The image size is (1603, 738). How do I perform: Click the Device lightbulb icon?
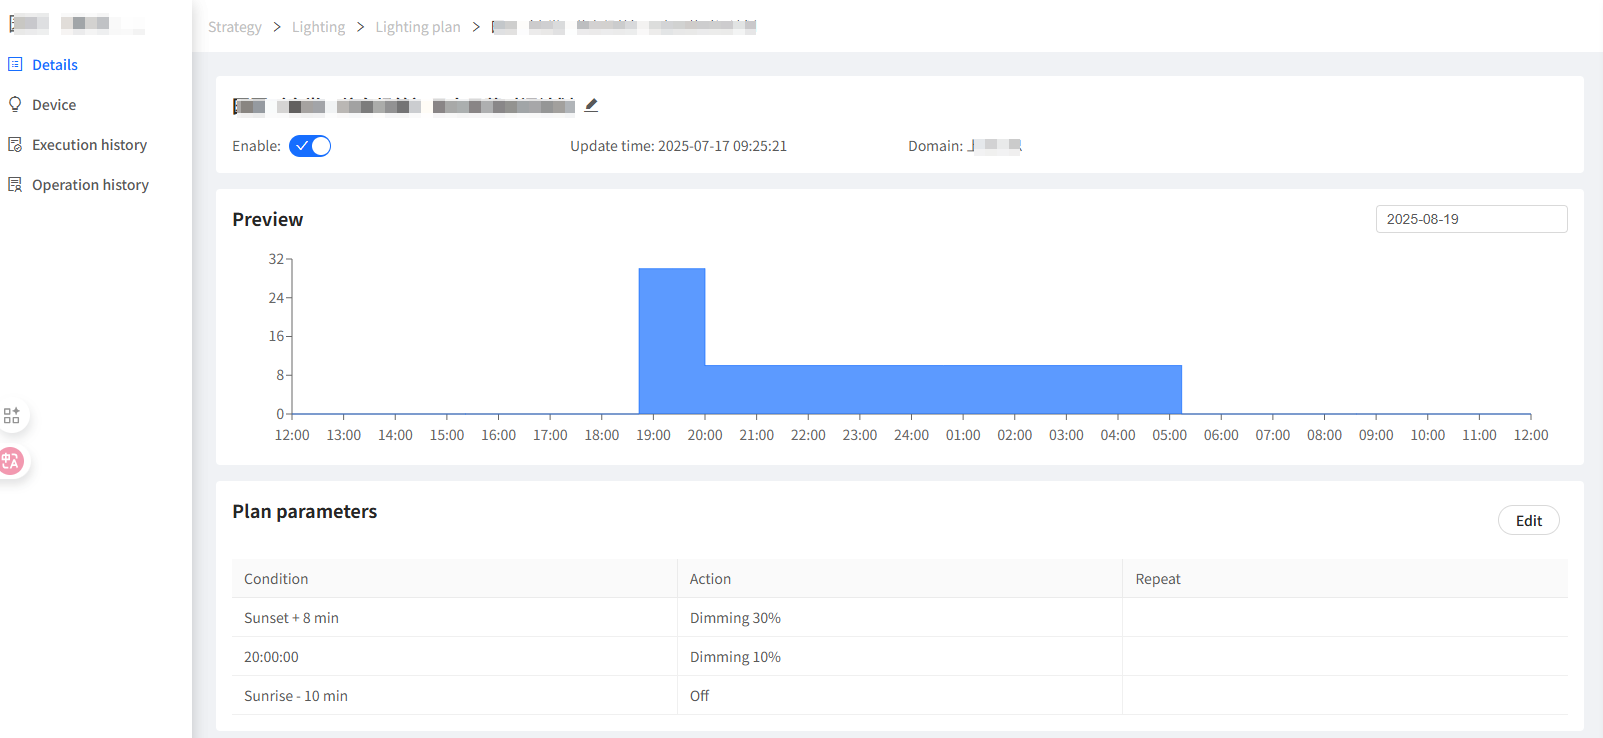pos(15,104)
